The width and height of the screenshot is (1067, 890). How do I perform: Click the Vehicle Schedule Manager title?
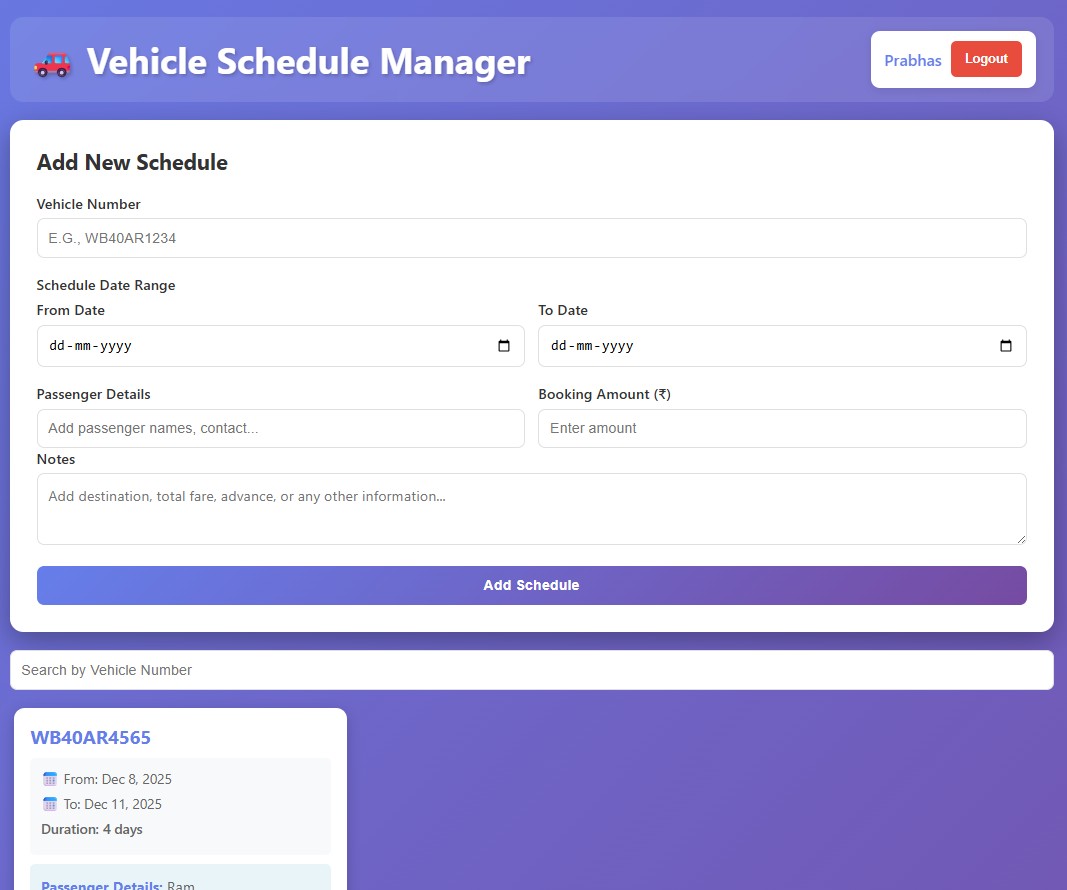point(308,61)
